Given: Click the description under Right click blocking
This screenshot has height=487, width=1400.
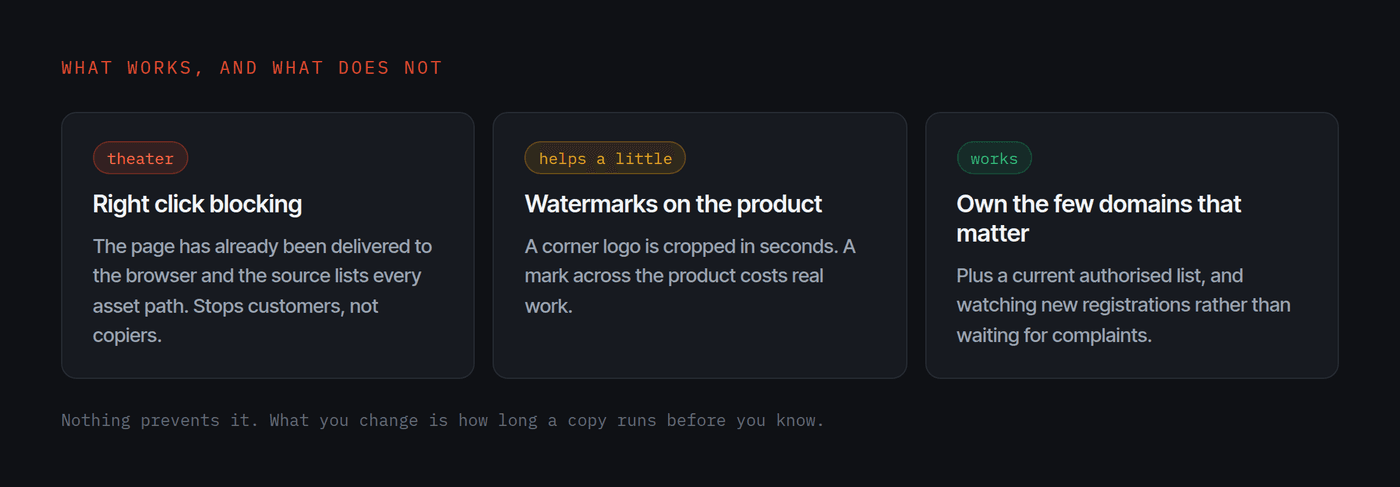Looking at the screenshot, I should [x=263, y=290].
